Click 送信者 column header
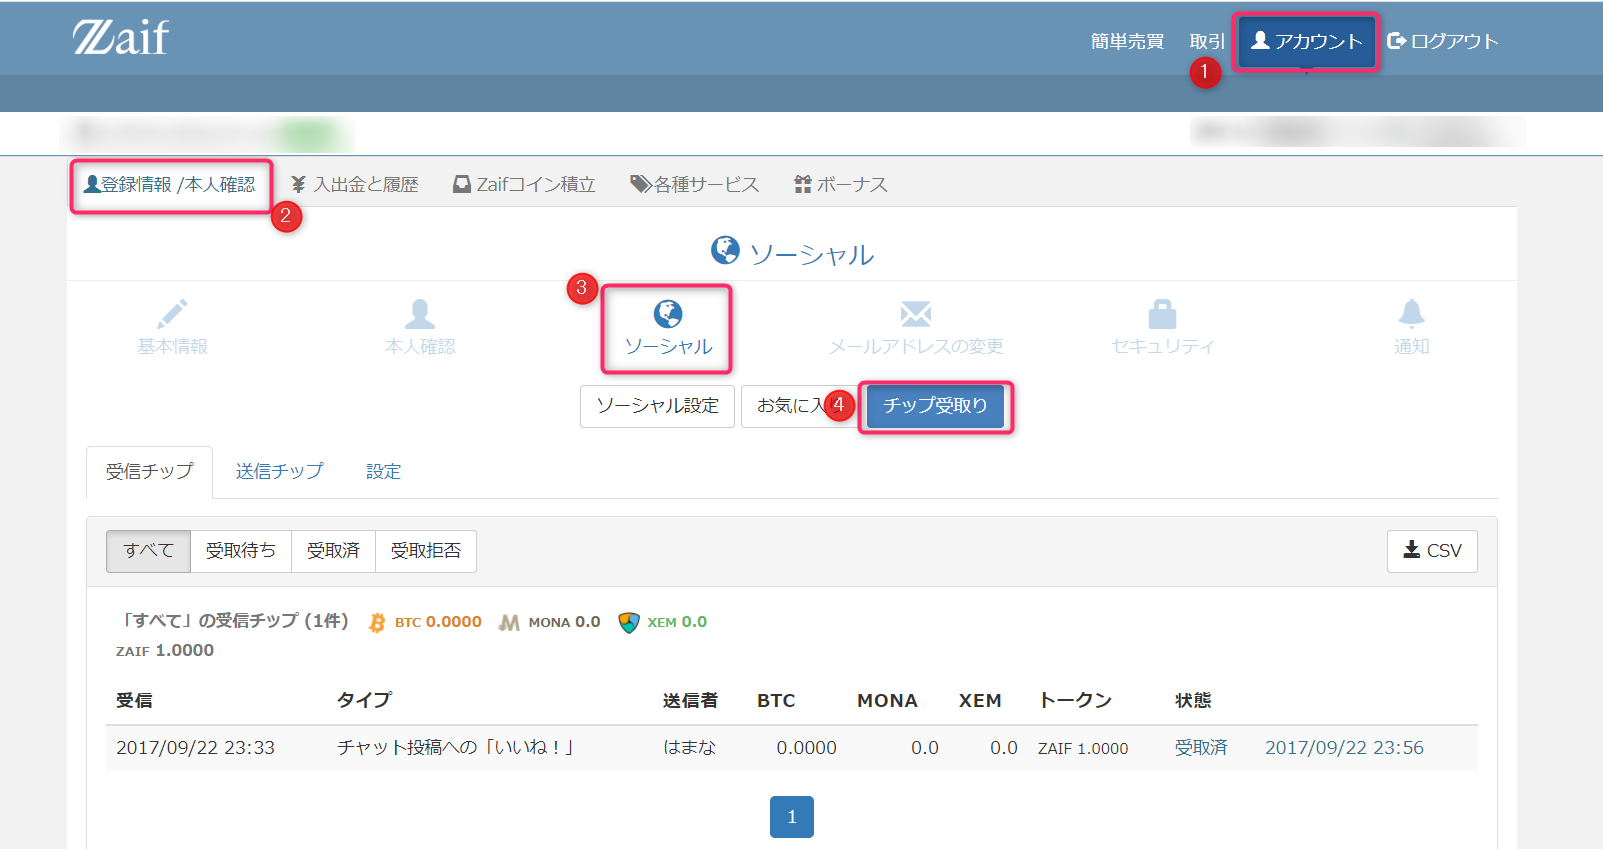This screenshot has height=849, width=1603. 690,701
